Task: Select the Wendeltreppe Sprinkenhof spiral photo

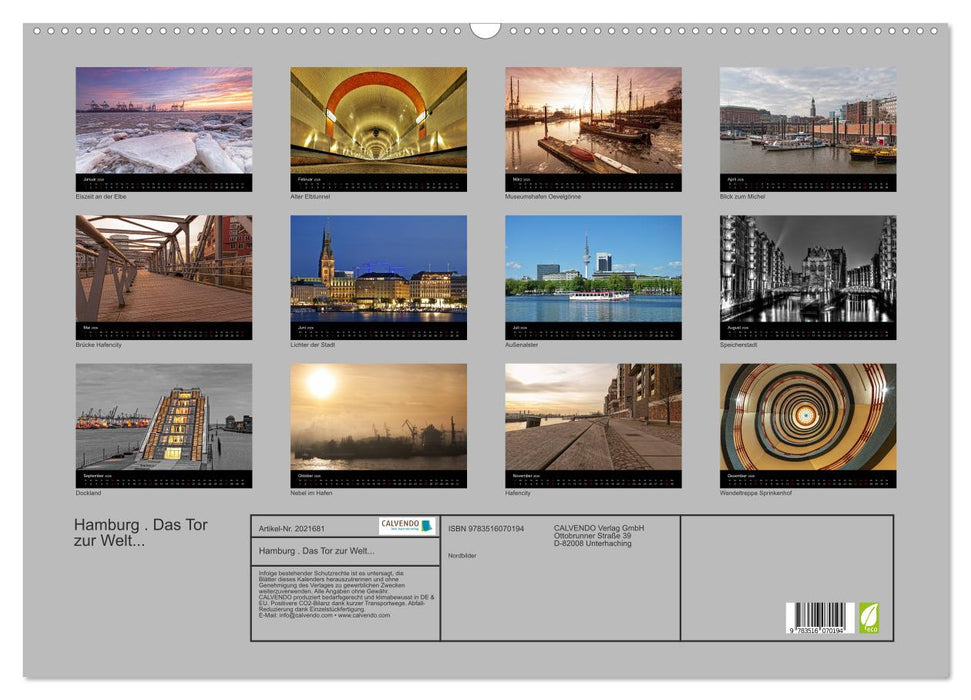Action: pyautogui.click(x=807, y=417)
